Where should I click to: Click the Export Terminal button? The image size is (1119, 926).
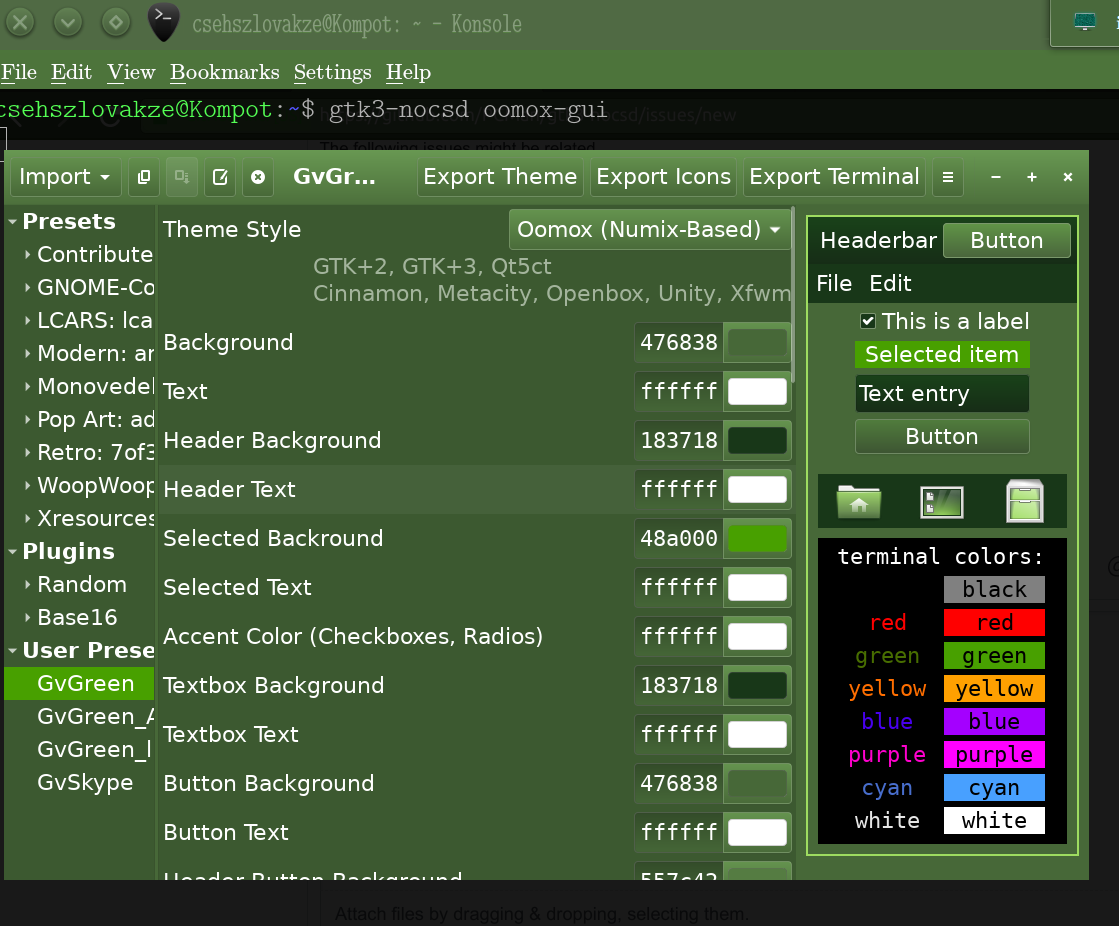pos(834,177)
